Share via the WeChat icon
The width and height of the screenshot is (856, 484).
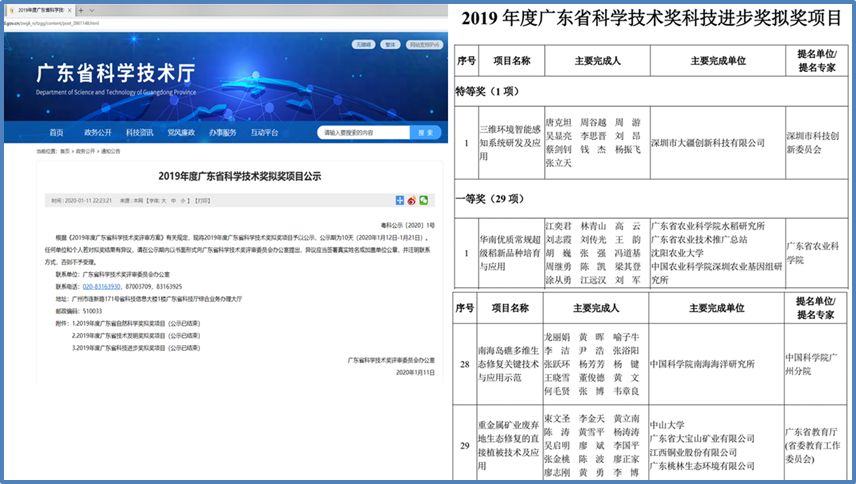pos(424,201)
